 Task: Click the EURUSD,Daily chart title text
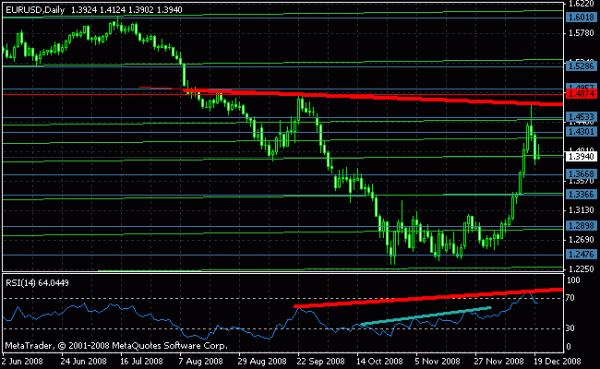coord(35,10)
